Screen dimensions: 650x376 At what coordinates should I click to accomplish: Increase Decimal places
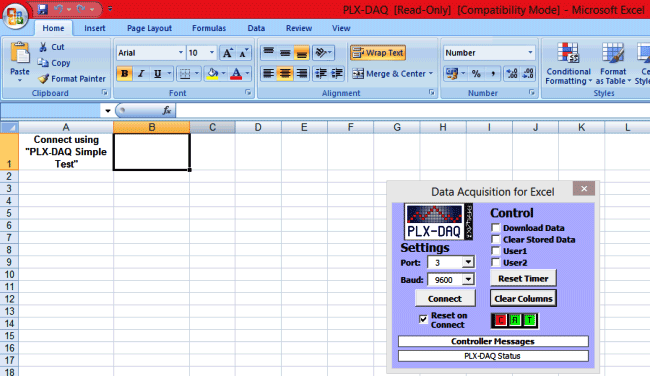pos(512,74)
